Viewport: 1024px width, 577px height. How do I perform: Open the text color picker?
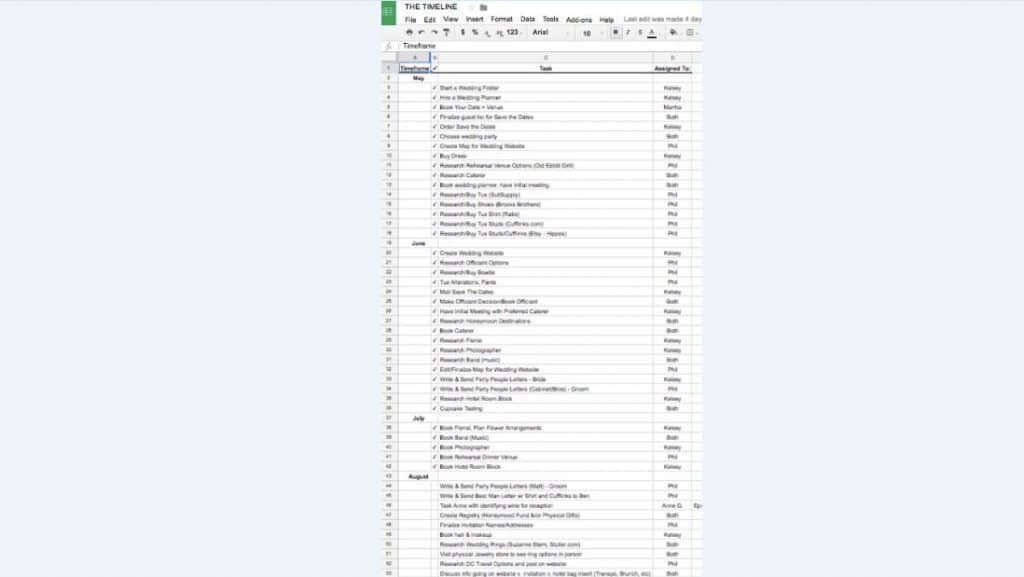click(x=652, y=32)
